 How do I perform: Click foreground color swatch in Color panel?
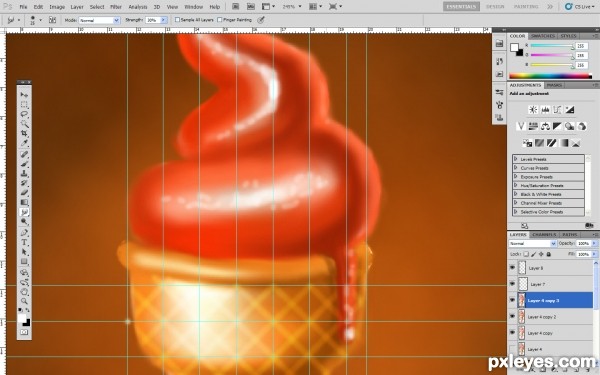click(514, 47)
